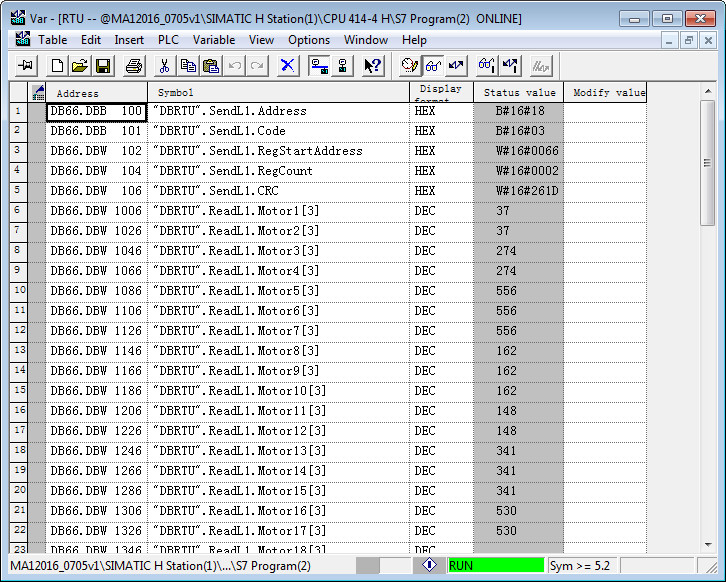Click the Modify Variable icon
This screenshot has width=726, height=582.
coord(456,66)
